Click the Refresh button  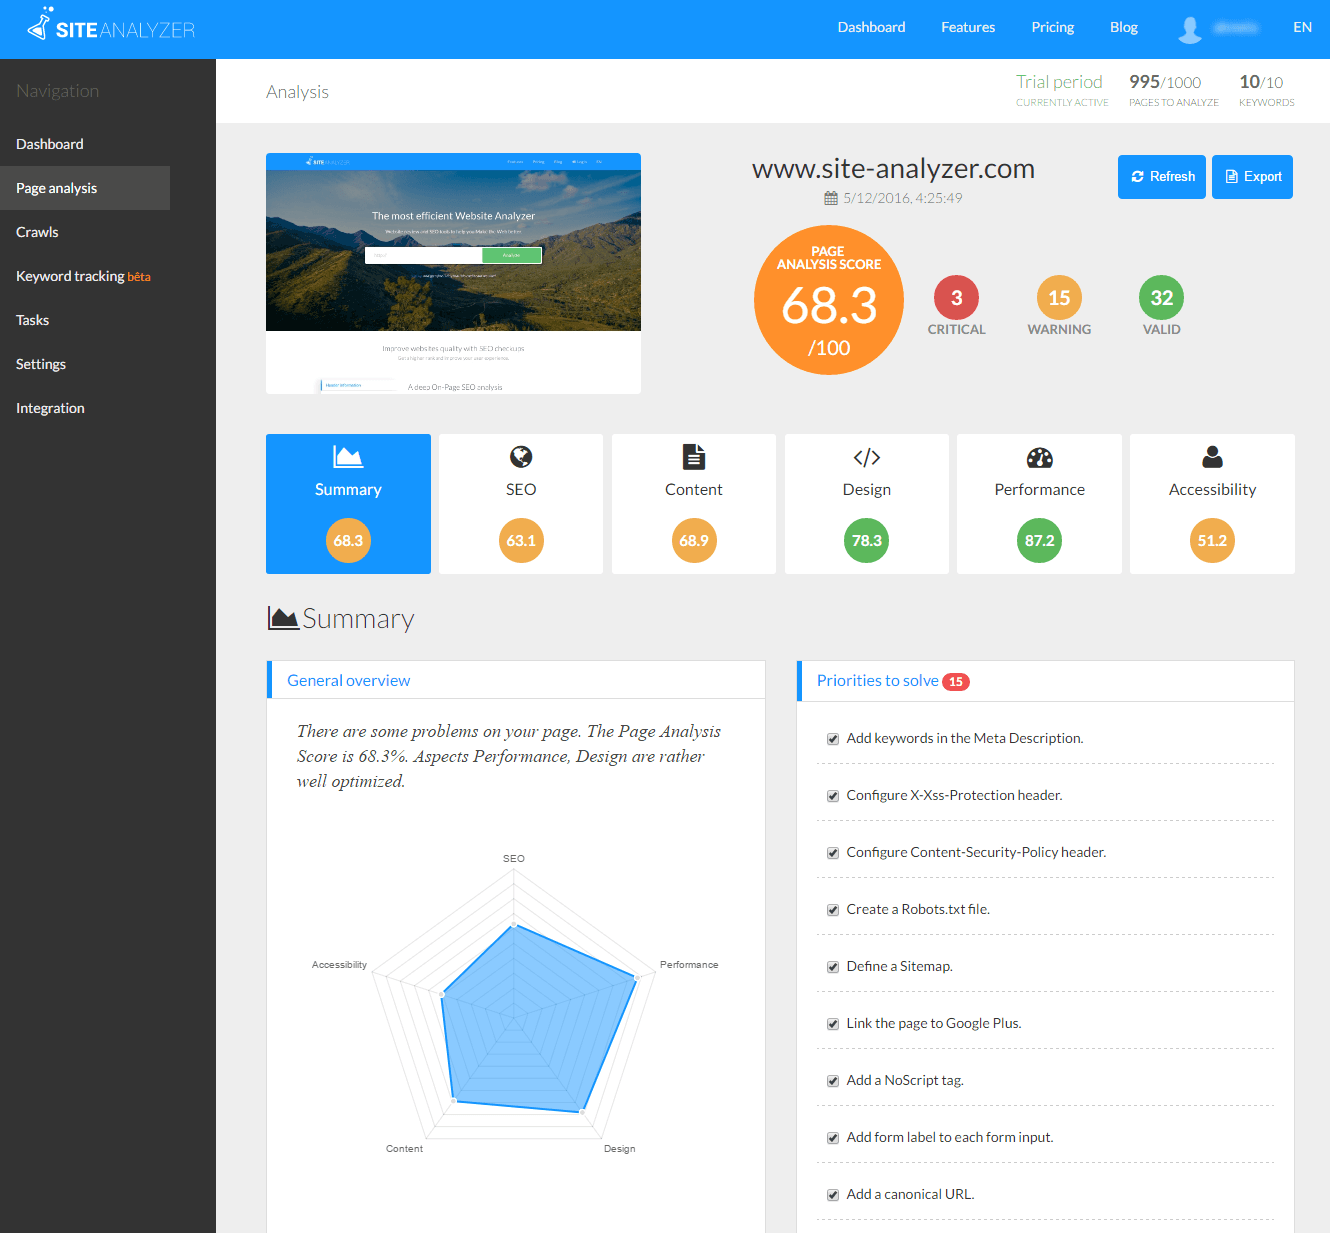(x=1162, y=177)
